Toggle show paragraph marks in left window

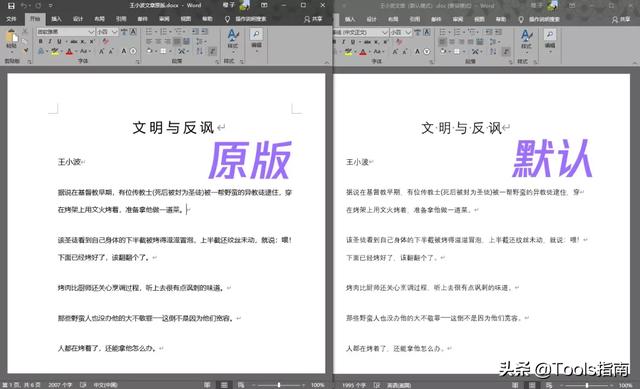click(212, 51)
